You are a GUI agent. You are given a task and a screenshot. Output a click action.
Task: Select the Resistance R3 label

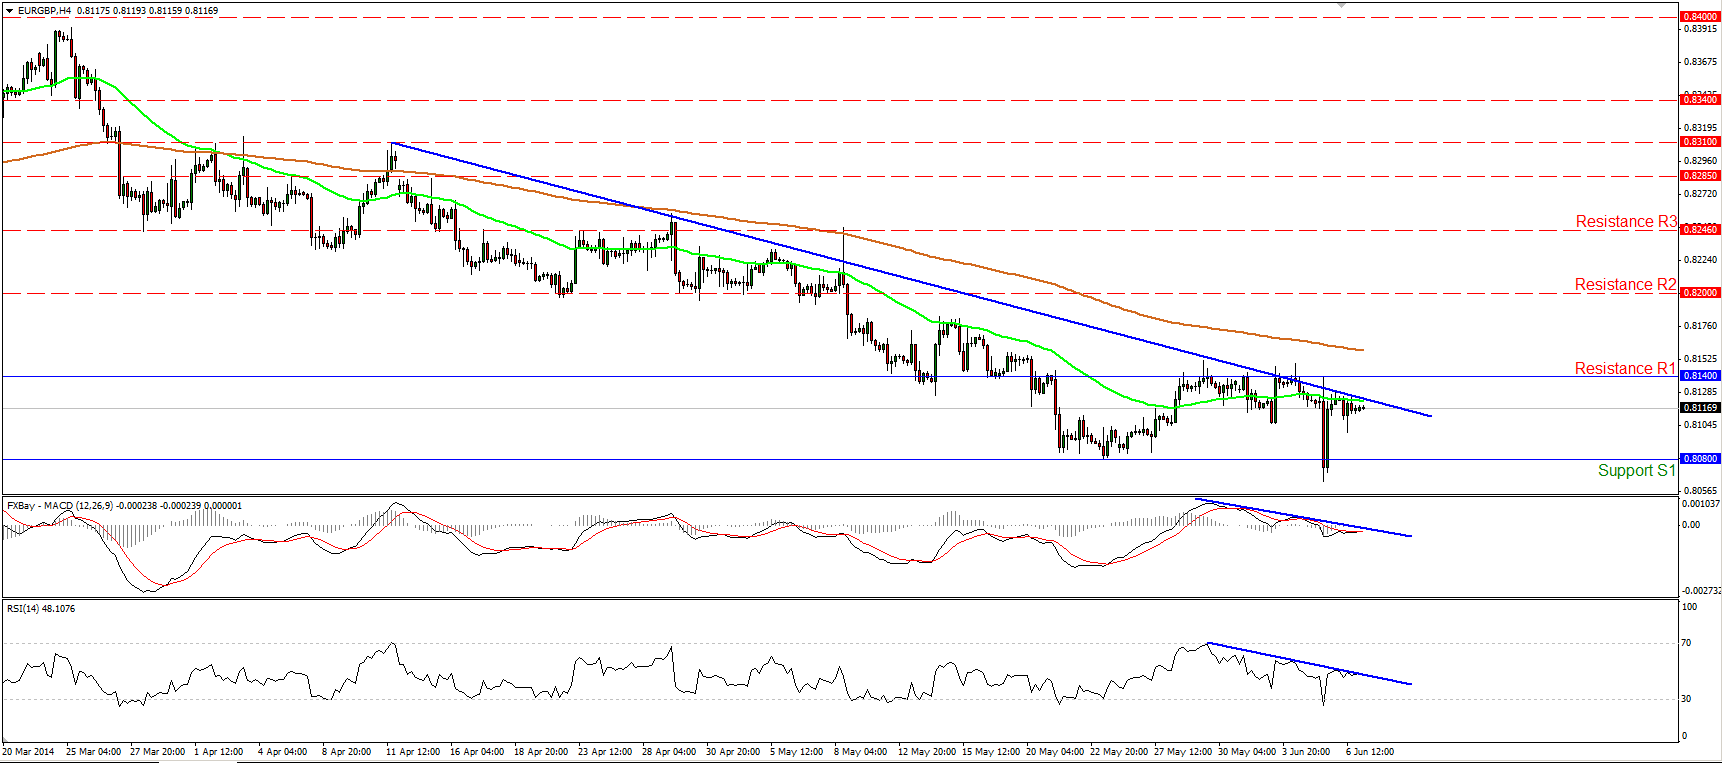(1626, 222)
